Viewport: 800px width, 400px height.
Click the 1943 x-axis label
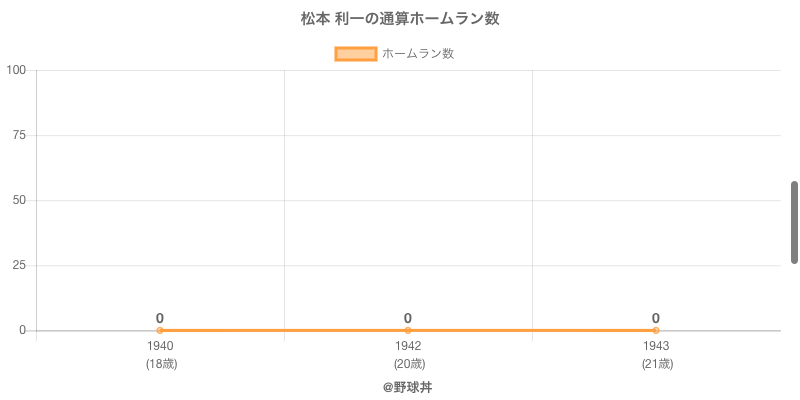point(656,346)
